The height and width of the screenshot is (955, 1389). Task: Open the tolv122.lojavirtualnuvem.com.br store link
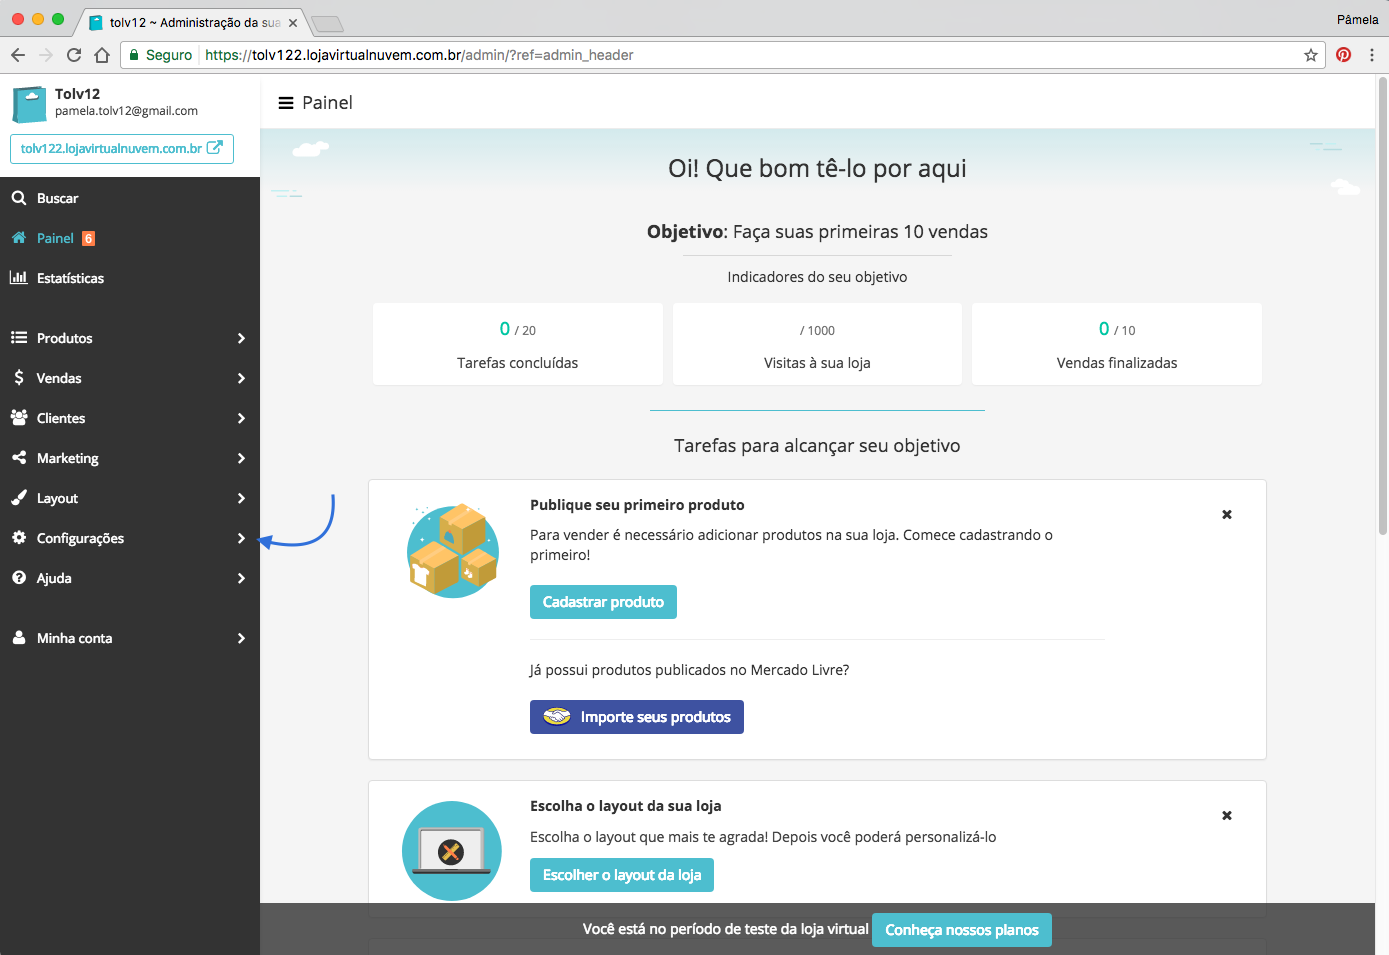[122, 149]
